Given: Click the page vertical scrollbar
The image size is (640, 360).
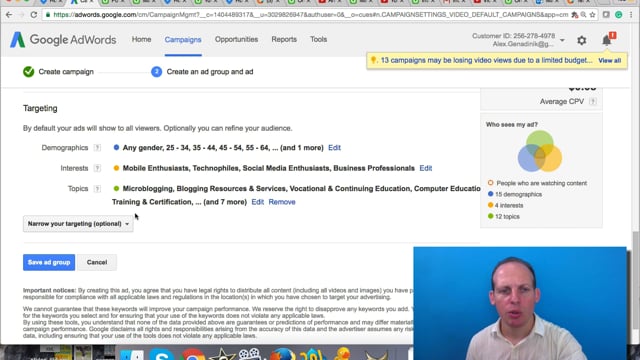Looking at the screenshot, I should (x=636, y=281).
